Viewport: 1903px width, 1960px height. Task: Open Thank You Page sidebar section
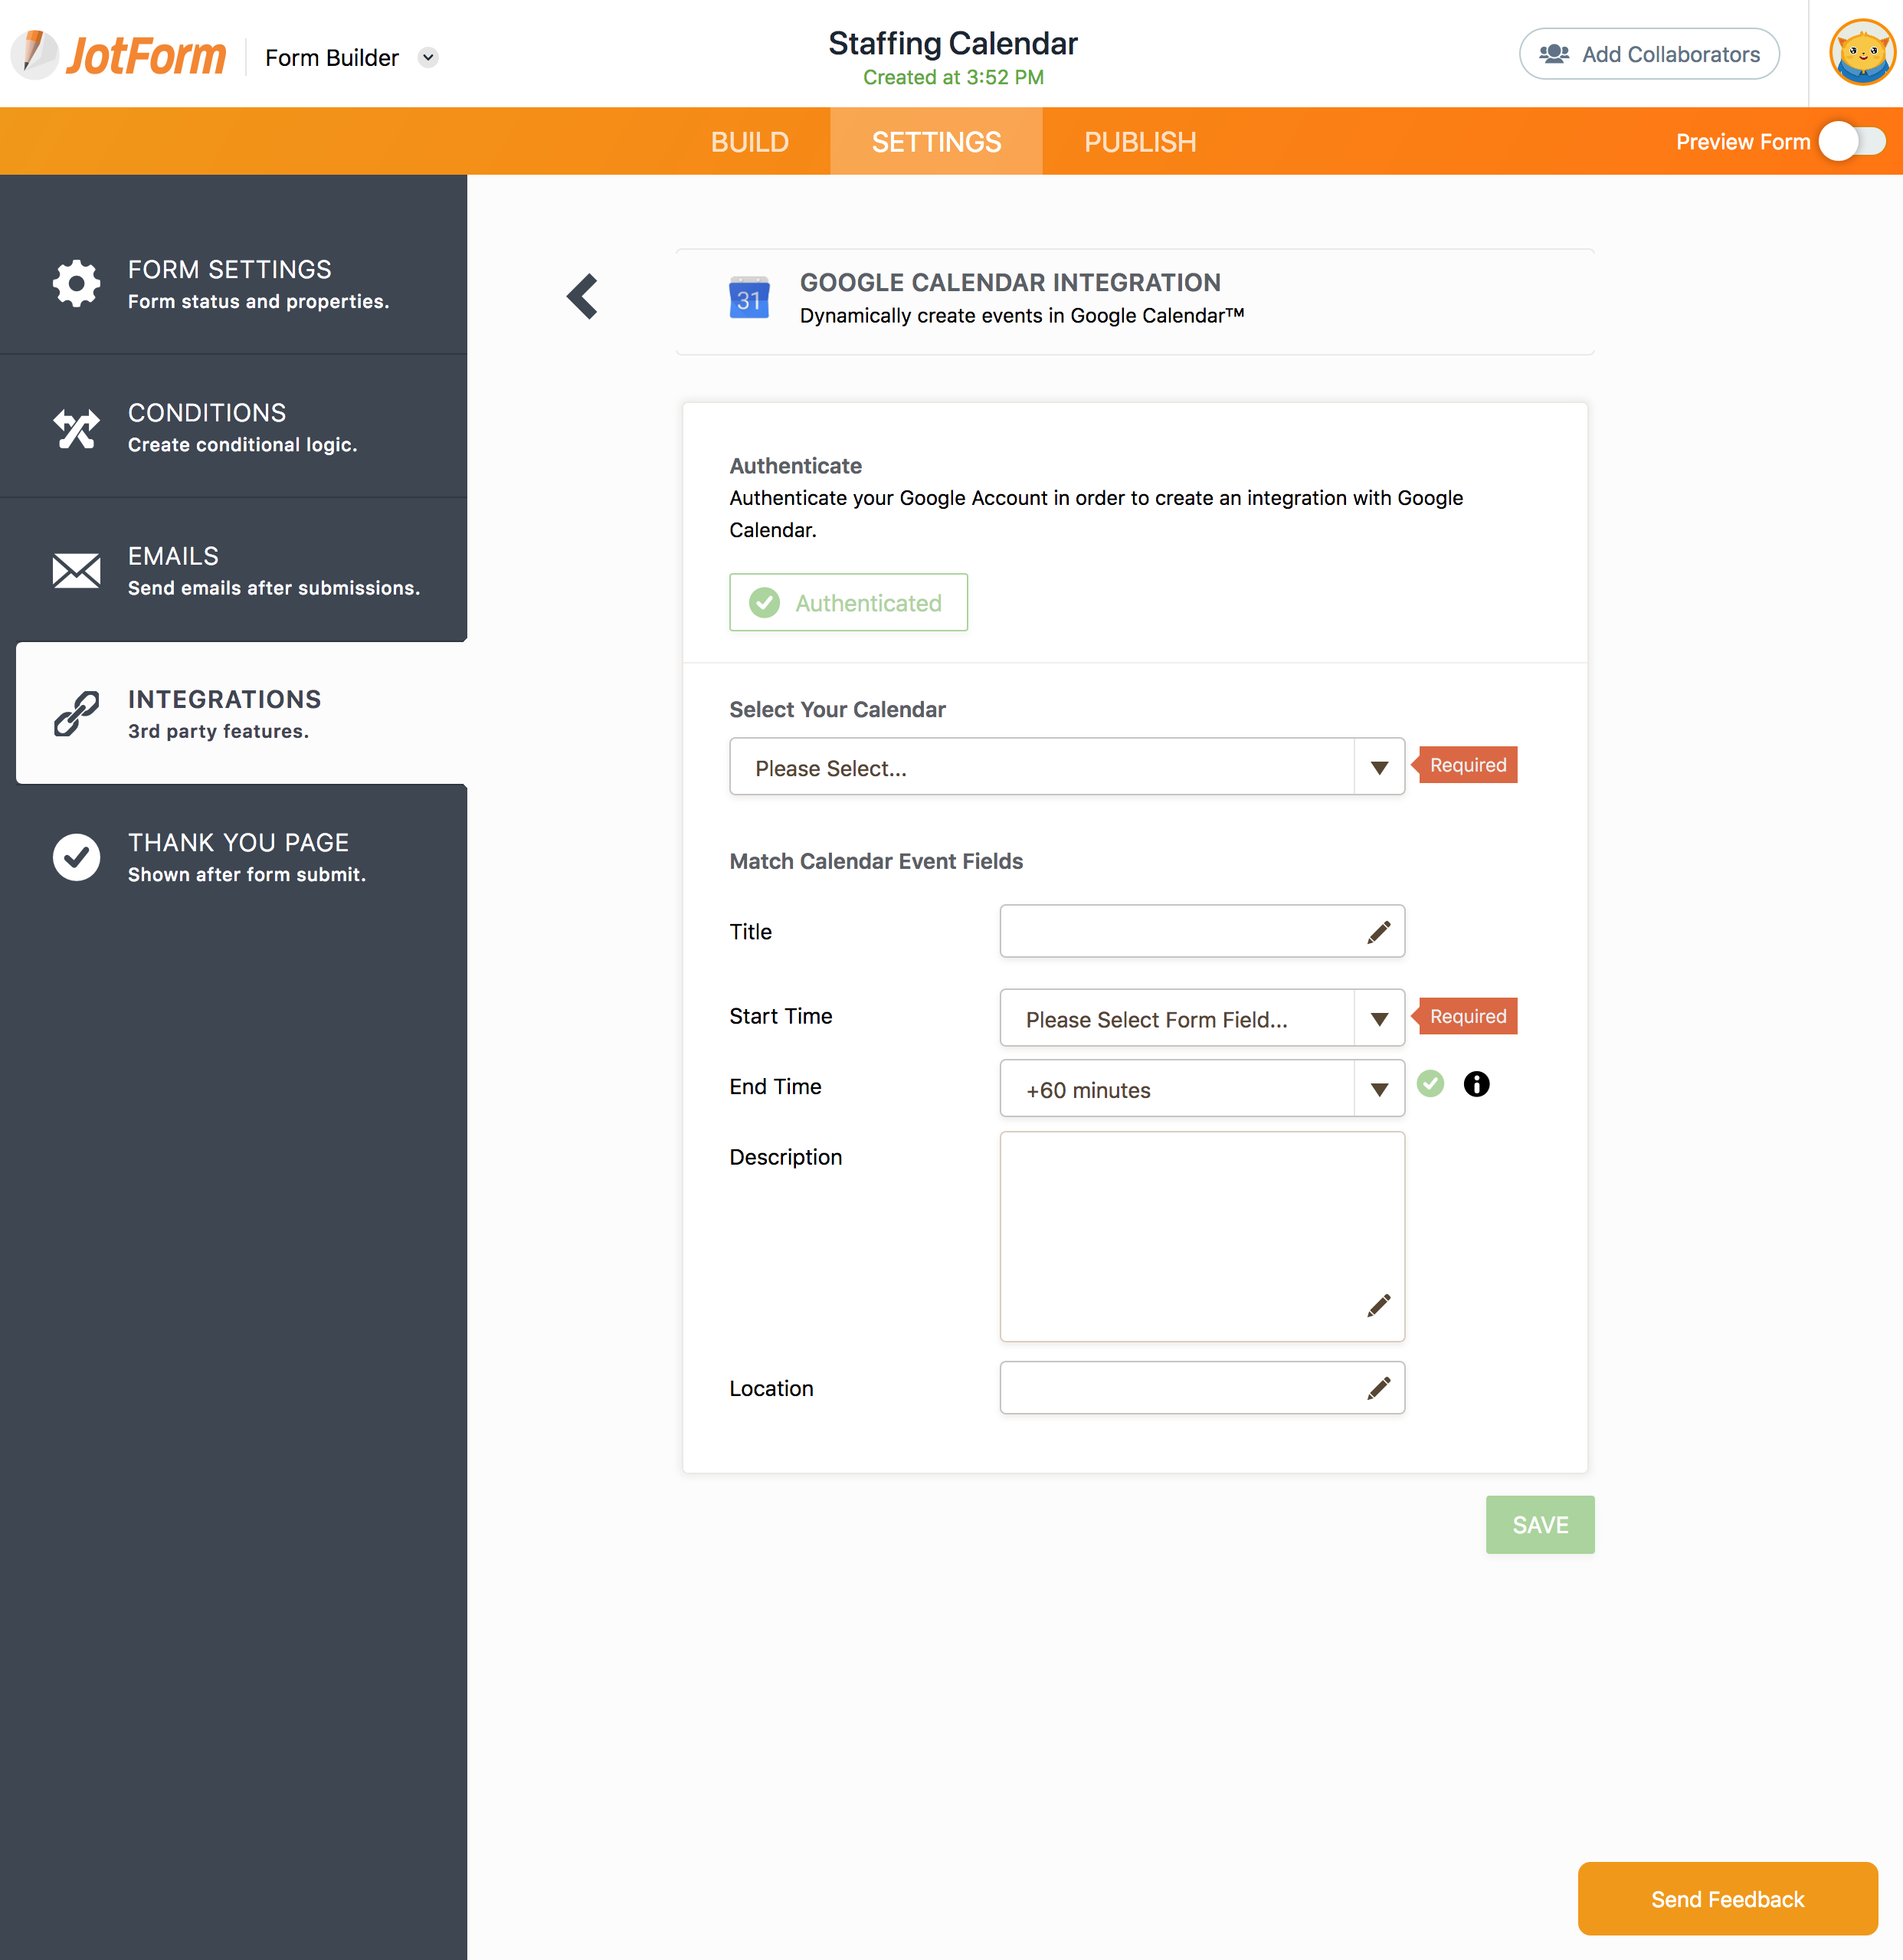(x=234, y=857)
